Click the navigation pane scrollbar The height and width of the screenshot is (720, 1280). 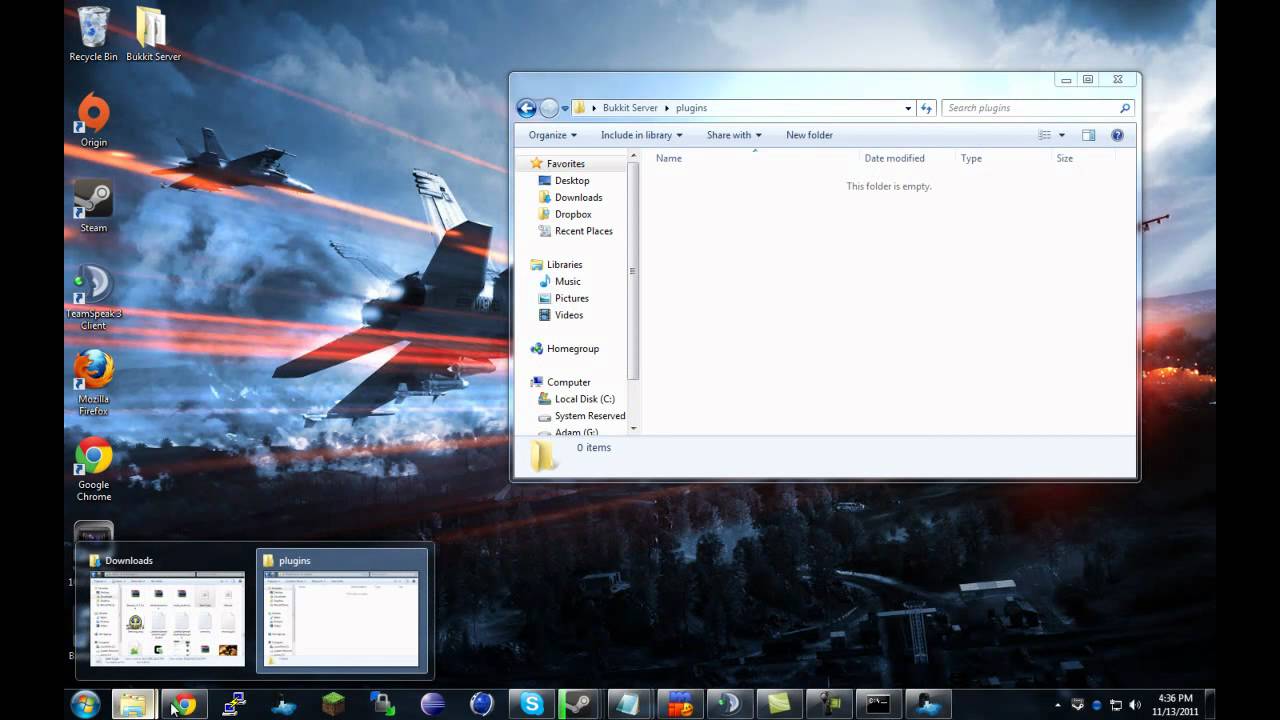pyautogui.click(x=633, y=270)
